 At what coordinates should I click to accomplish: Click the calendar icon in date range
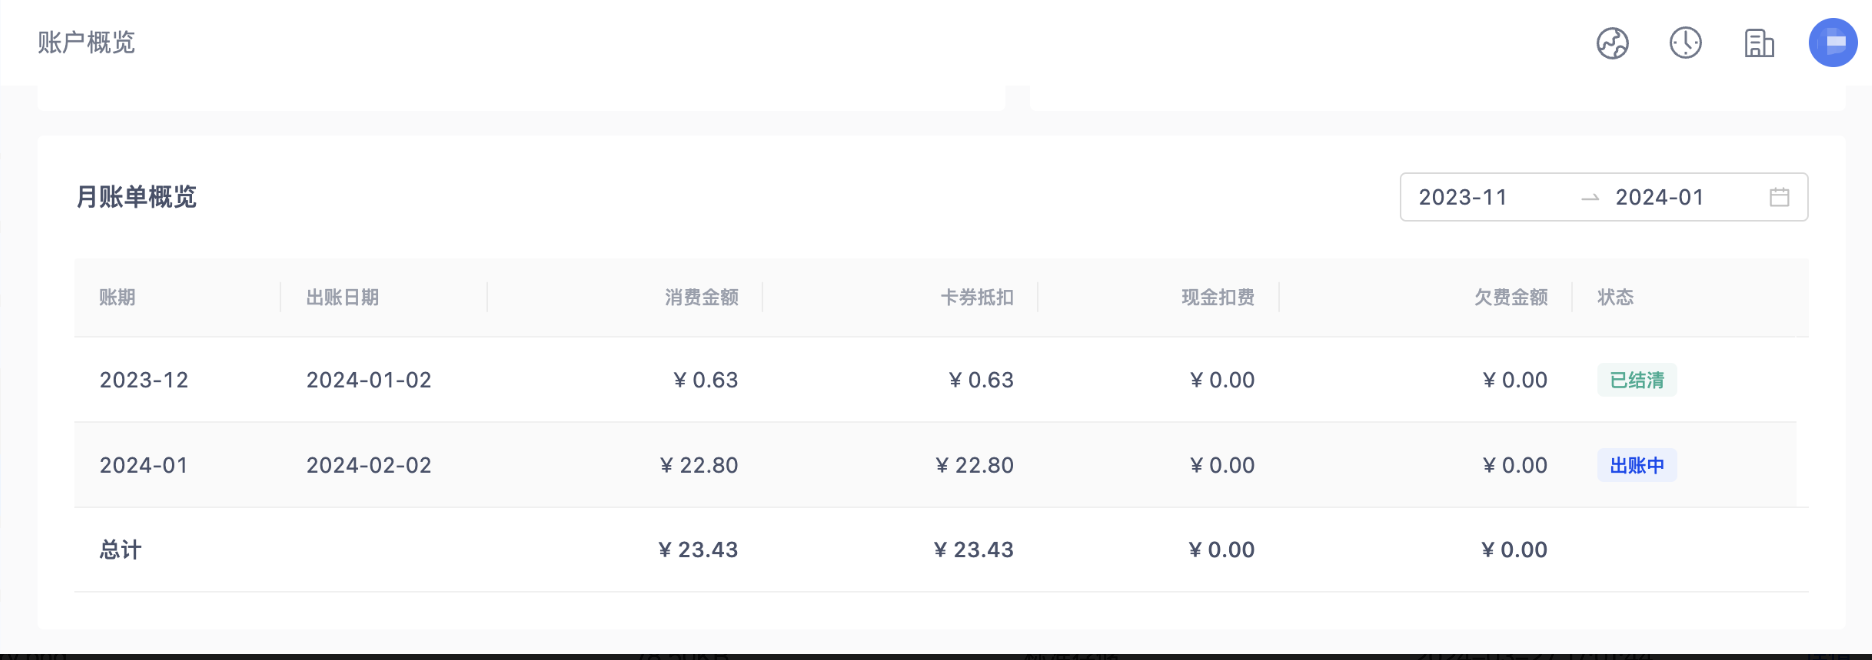pos(1779,197)
